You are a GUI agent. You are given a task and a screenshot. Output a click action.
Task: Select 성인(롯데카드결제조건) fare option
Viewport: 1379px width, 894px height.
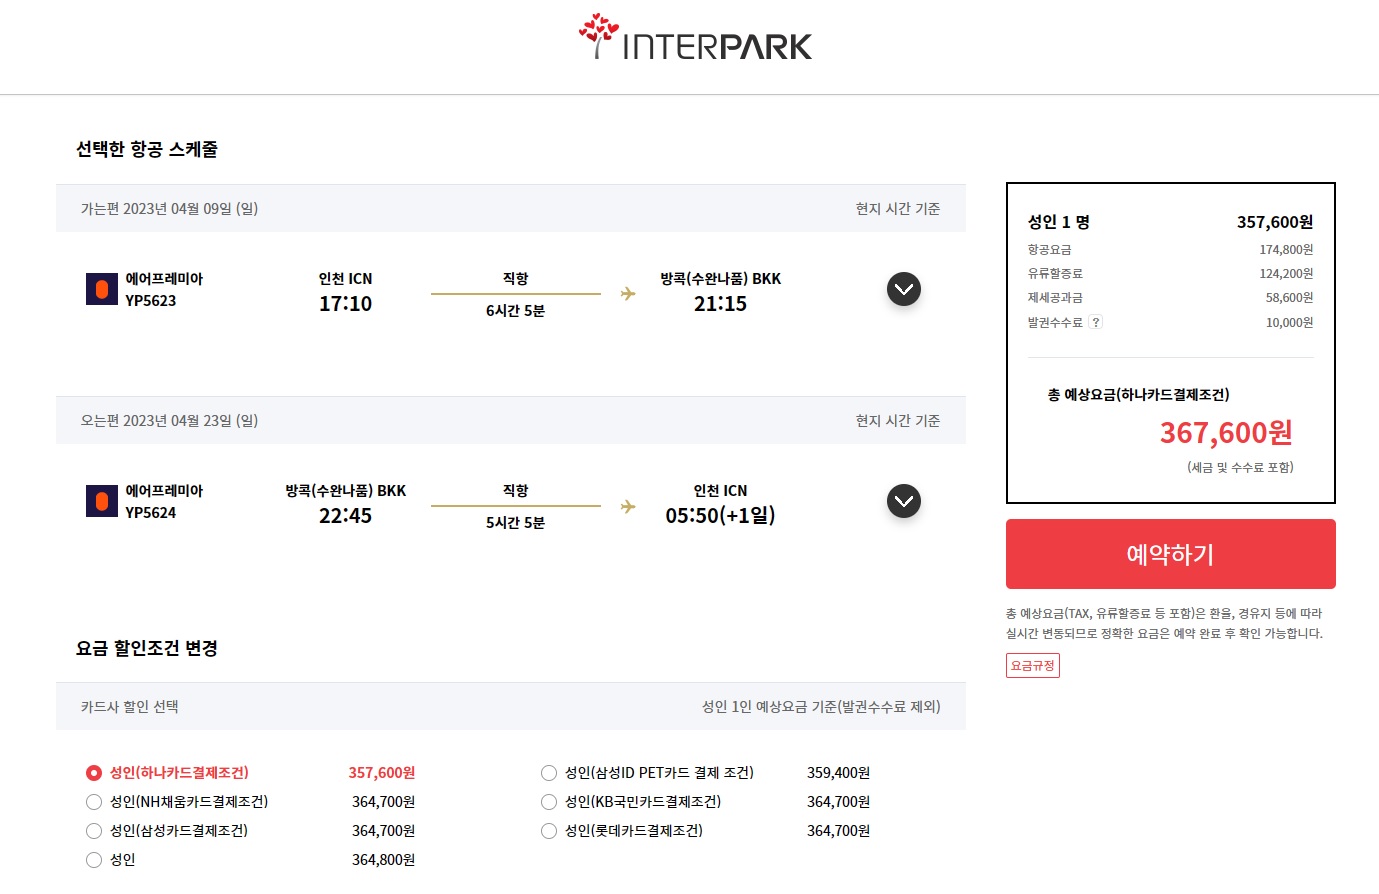(549, 831)
